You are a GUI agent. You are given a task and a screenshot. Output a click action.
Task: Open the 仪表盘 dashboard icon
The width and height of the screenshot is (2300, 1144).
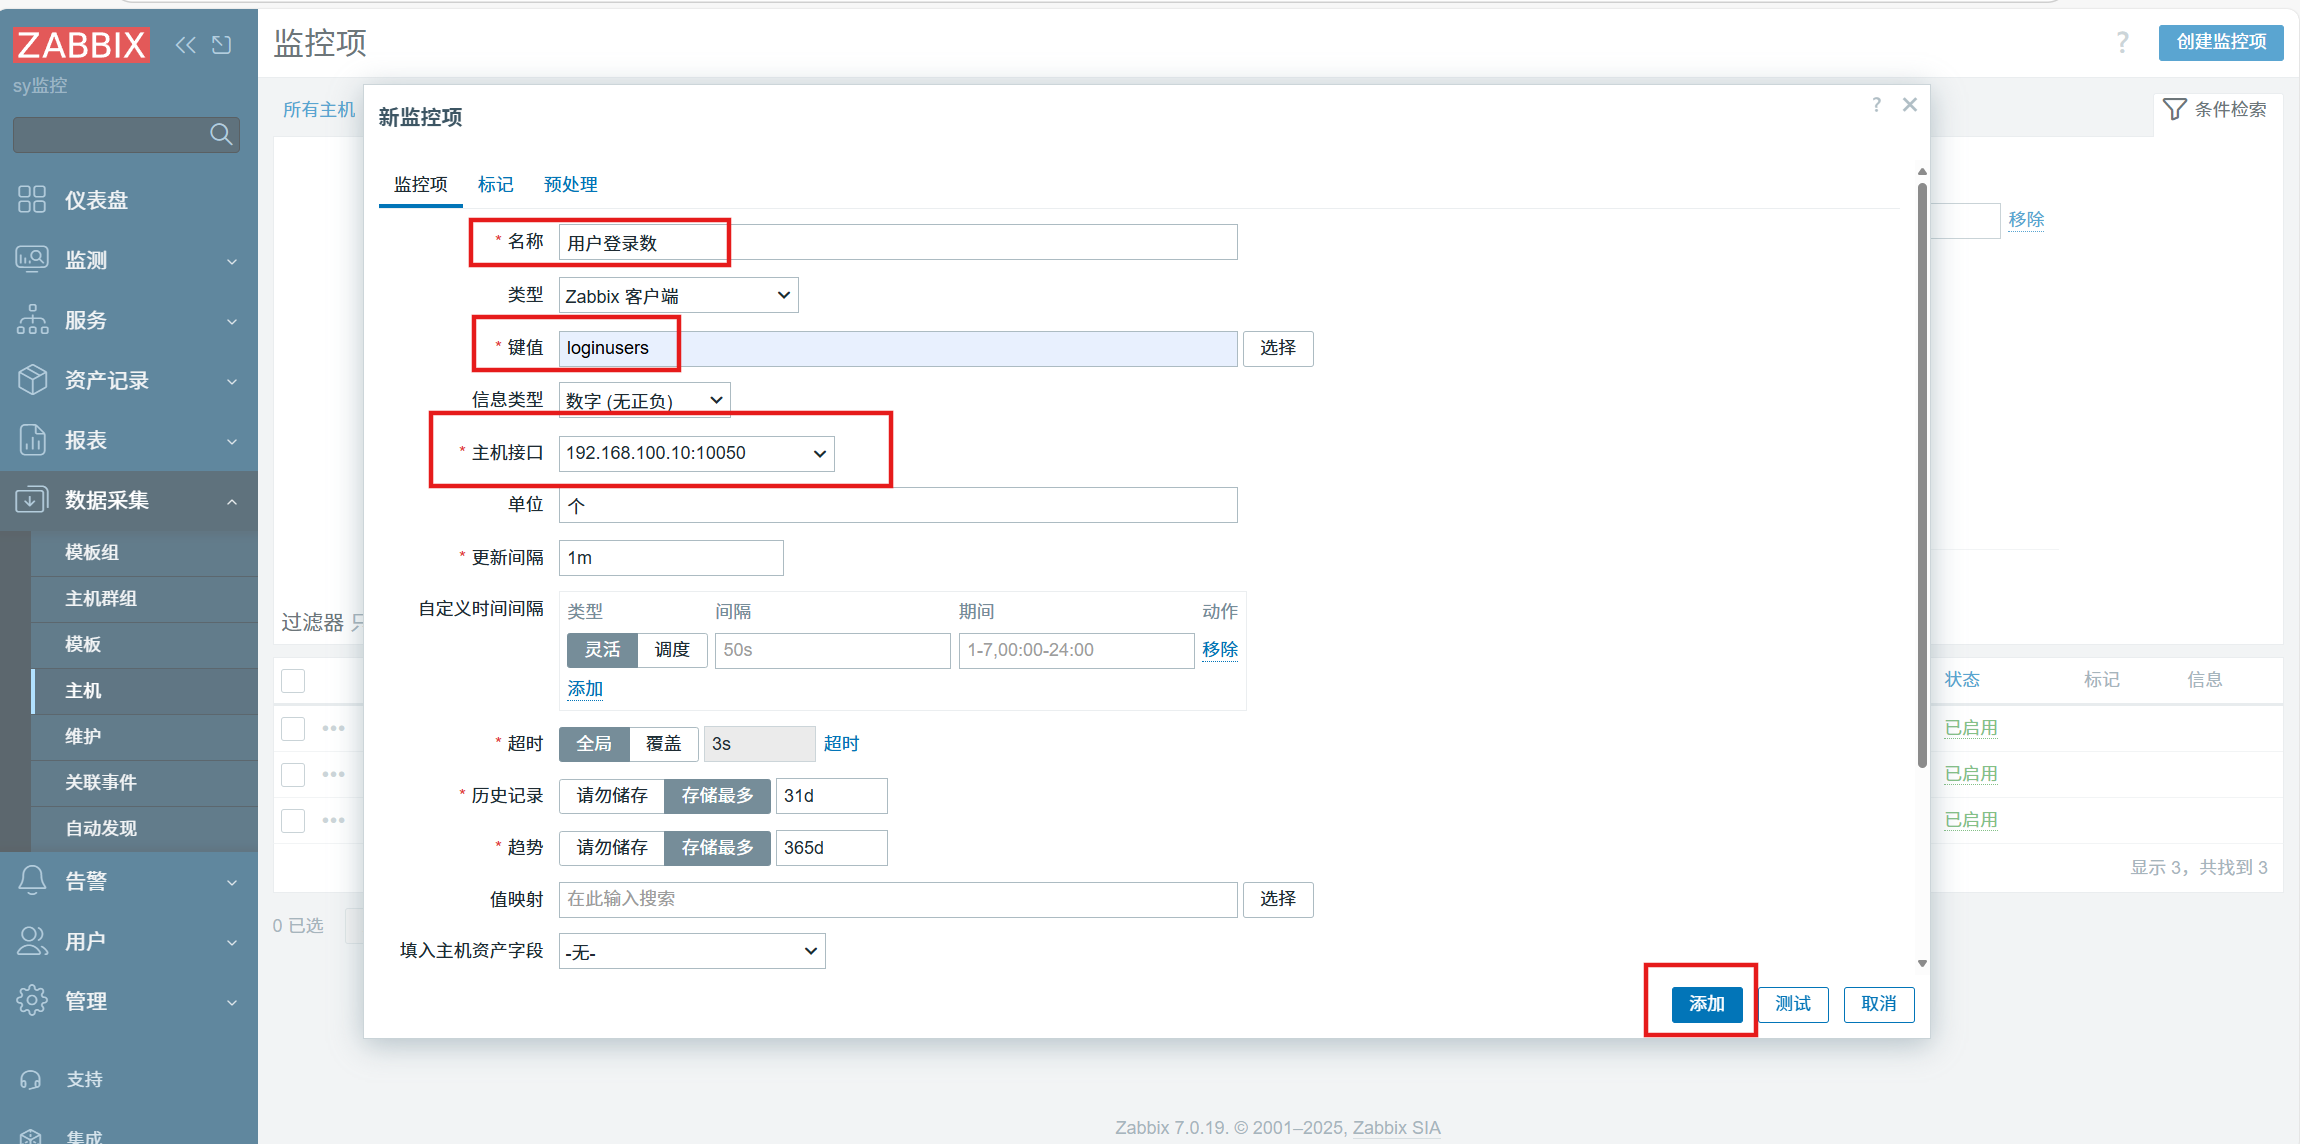tap(32, 199)
